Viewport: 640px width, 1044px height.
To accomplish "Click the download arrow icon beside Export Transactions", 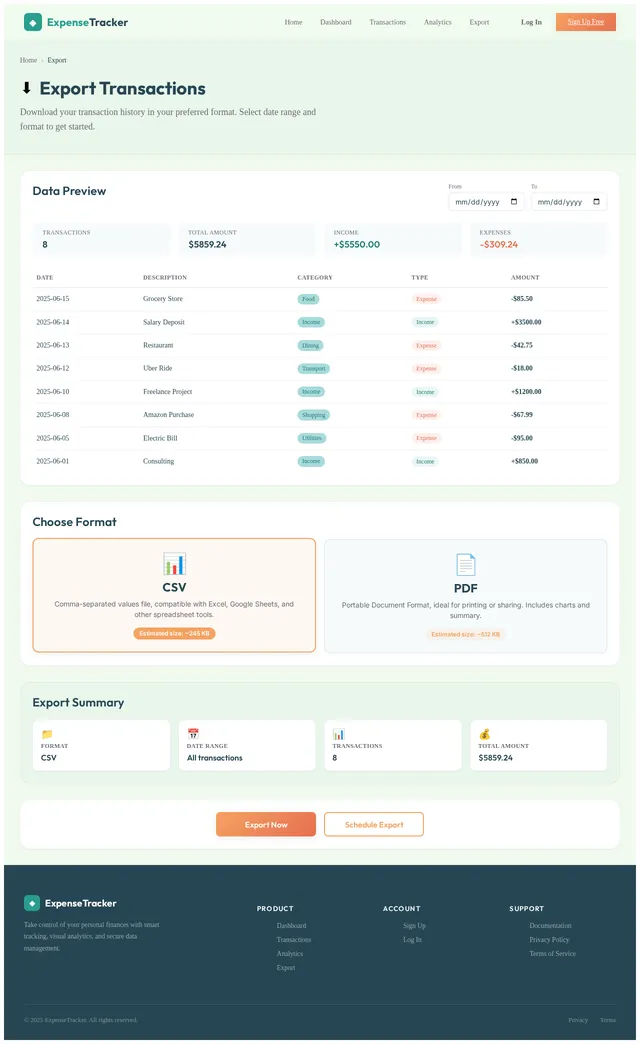I will (x=27, y=88).
